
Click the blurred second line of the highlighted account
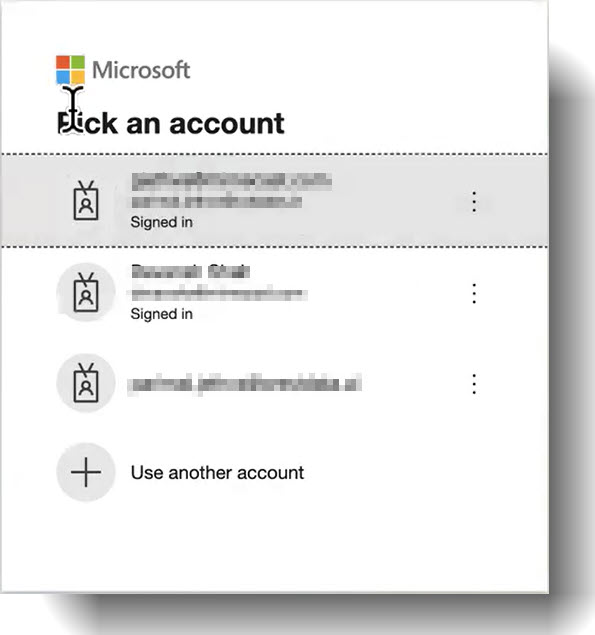pyautogui.click(x=217, y=201)
